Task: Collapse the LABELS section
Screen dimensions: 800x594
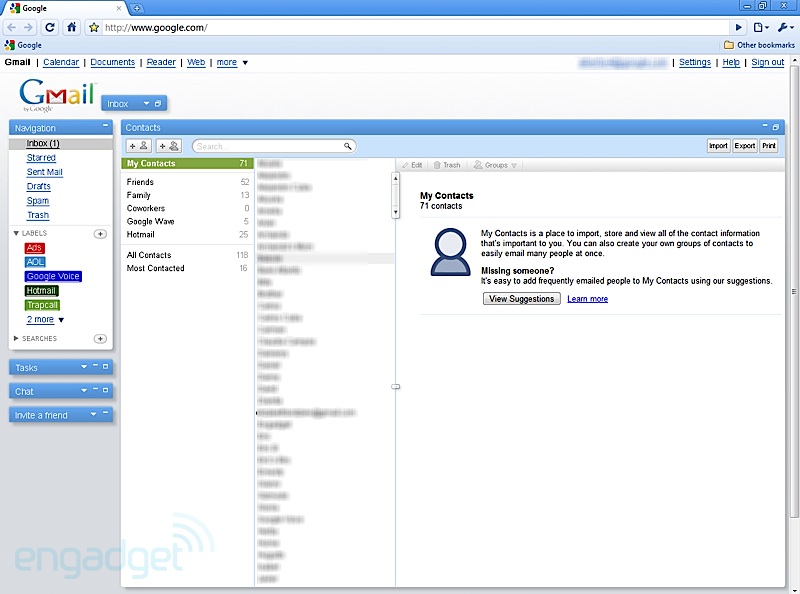Action: (16, 233)
